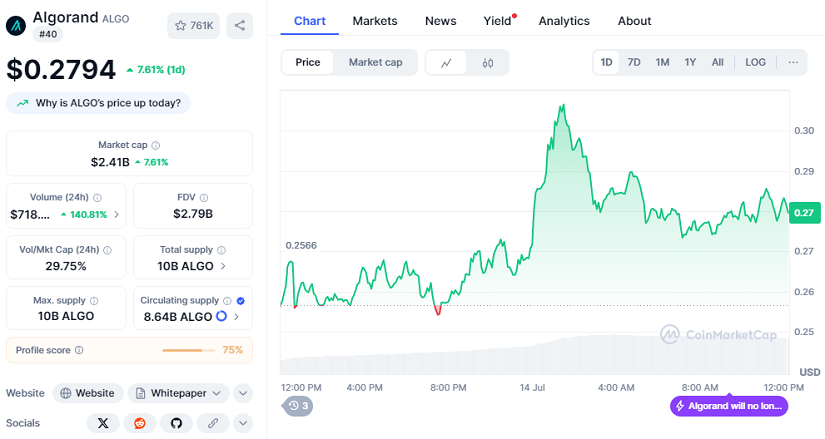Switch to the News tab
Viewport: 825px width, 439px height.
[x=440, y=21]
